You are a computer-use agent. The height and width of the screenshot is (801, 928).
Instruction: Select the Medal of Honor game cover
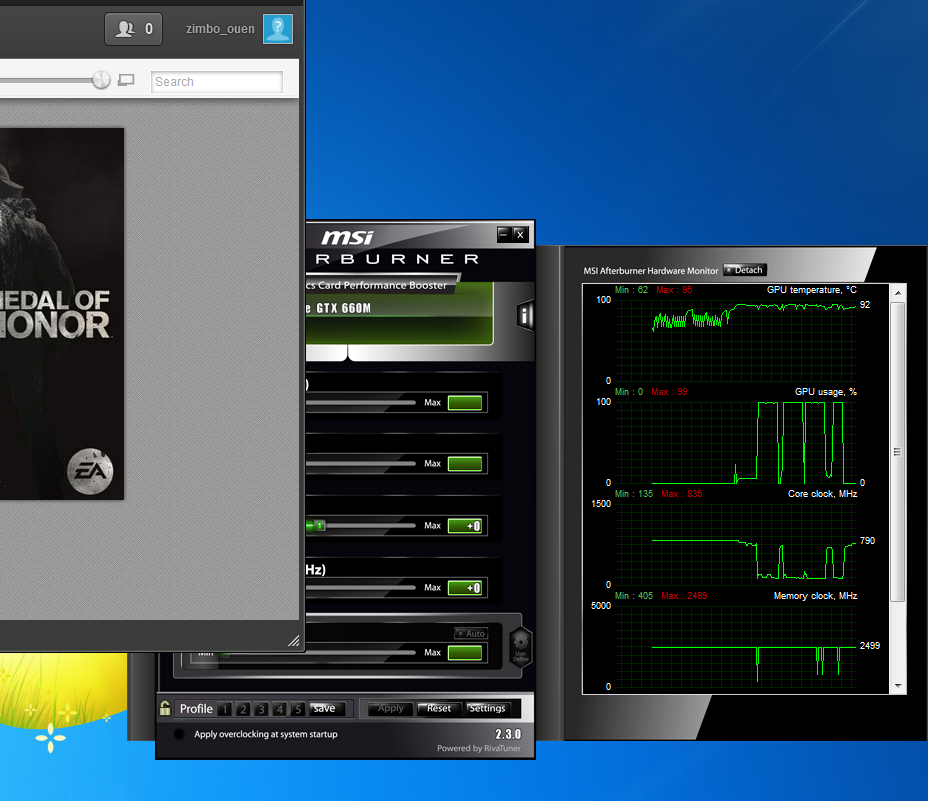point(62,314)
